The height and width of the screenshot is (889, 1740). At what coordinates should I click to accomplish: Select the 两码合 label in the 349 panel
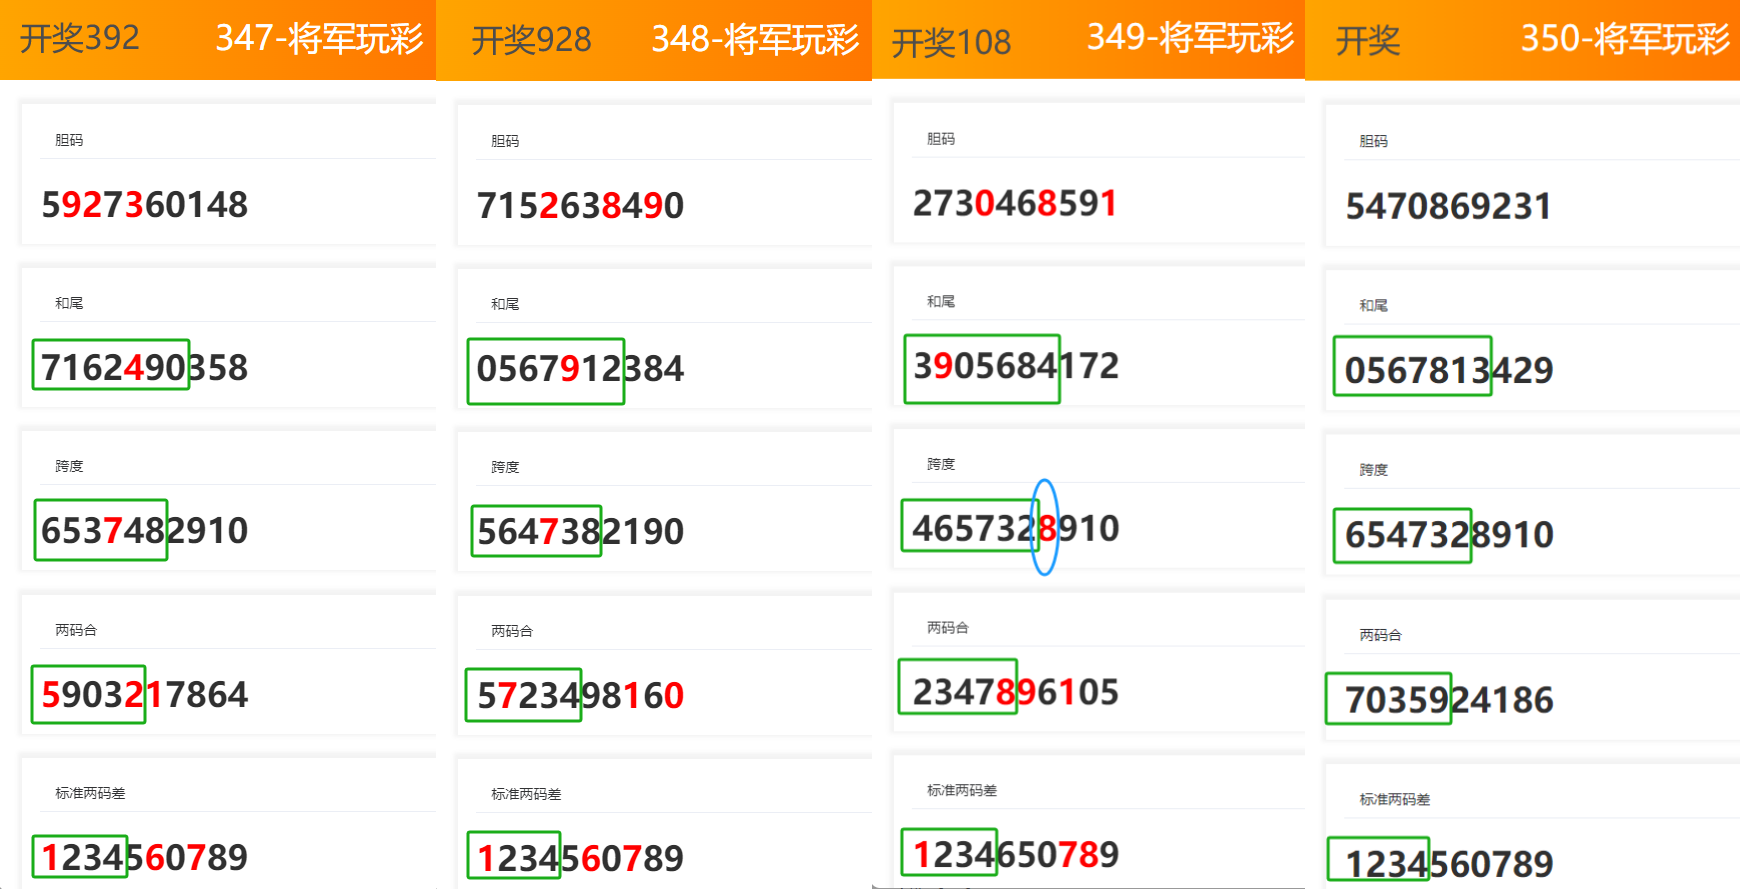(x=948, y=628)
